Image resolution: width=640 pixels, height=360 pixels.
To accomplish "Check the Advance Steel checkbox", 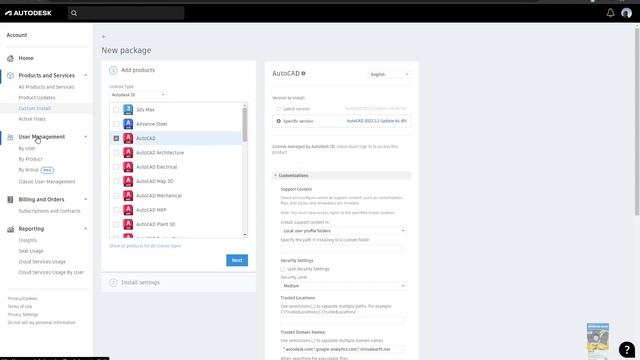I will tap(116, 124).
